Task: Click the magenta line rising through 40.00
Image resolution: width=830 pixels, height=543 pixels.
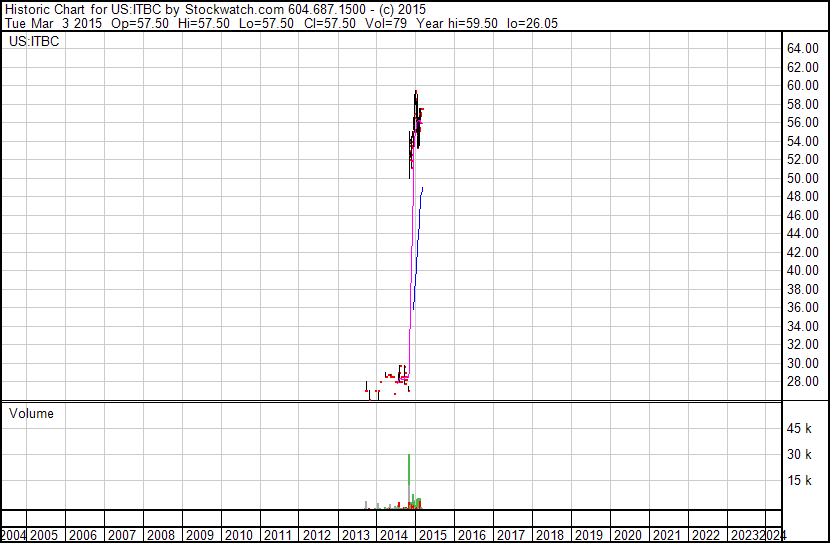Action: (x=412, y=270)
